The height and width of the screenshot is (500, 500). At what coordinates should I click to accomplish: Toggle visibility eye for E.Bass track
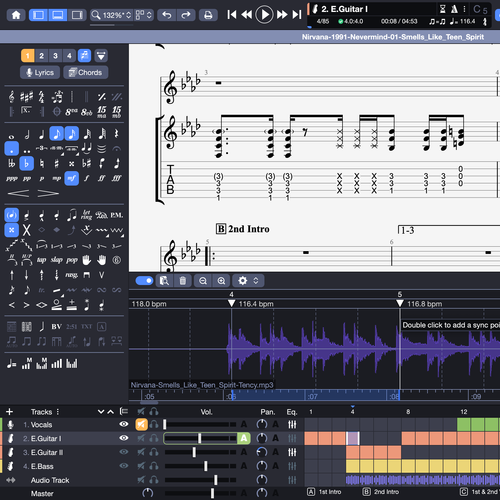(x=124, y=466)
